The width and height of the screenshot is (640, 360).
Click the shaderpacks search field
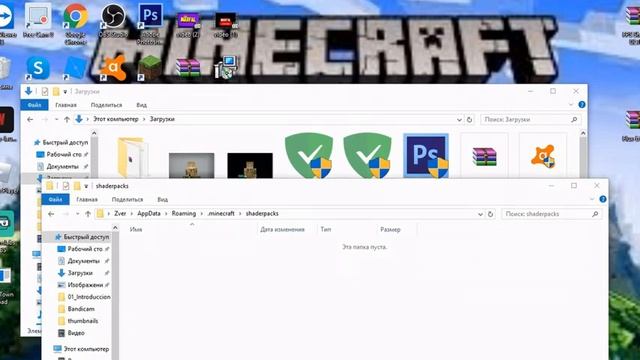[x=551, y=214]
